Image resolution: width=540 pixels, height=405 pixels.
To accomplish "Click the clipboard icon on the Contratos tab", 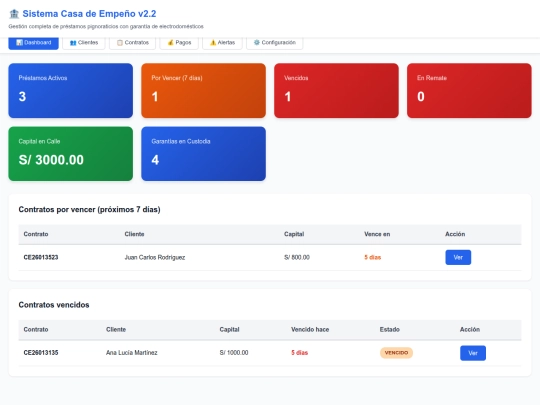I will (x=120, y=43).
